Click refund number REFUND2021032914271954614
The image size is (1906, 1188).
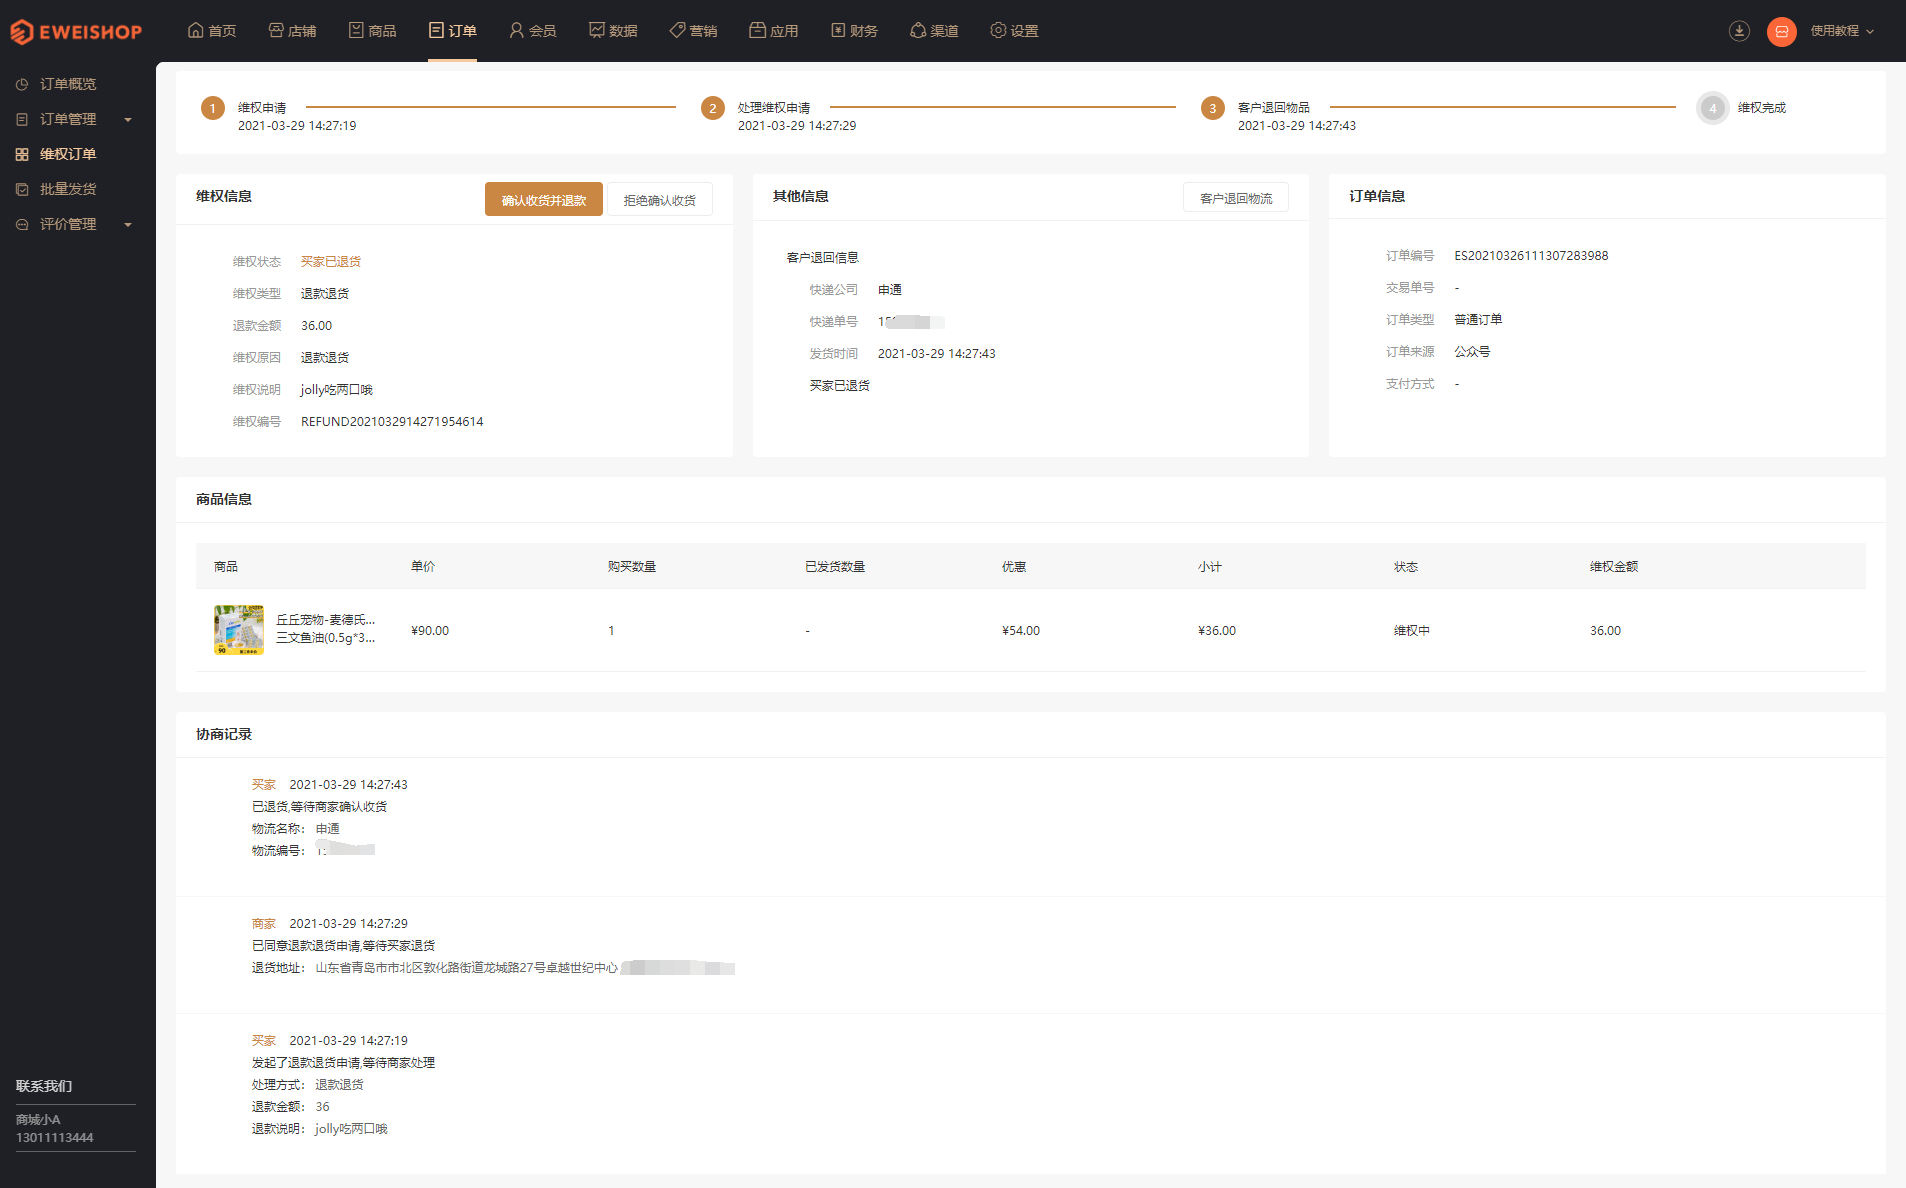392,422
